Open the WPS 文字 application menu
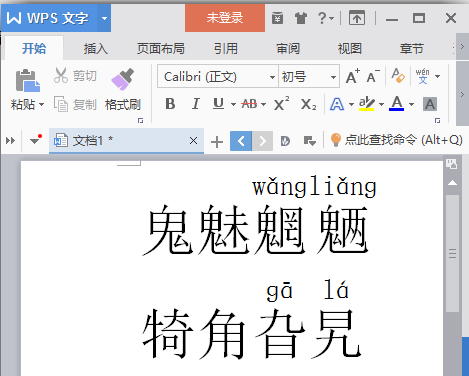469x376 pixels. (49, 18)
